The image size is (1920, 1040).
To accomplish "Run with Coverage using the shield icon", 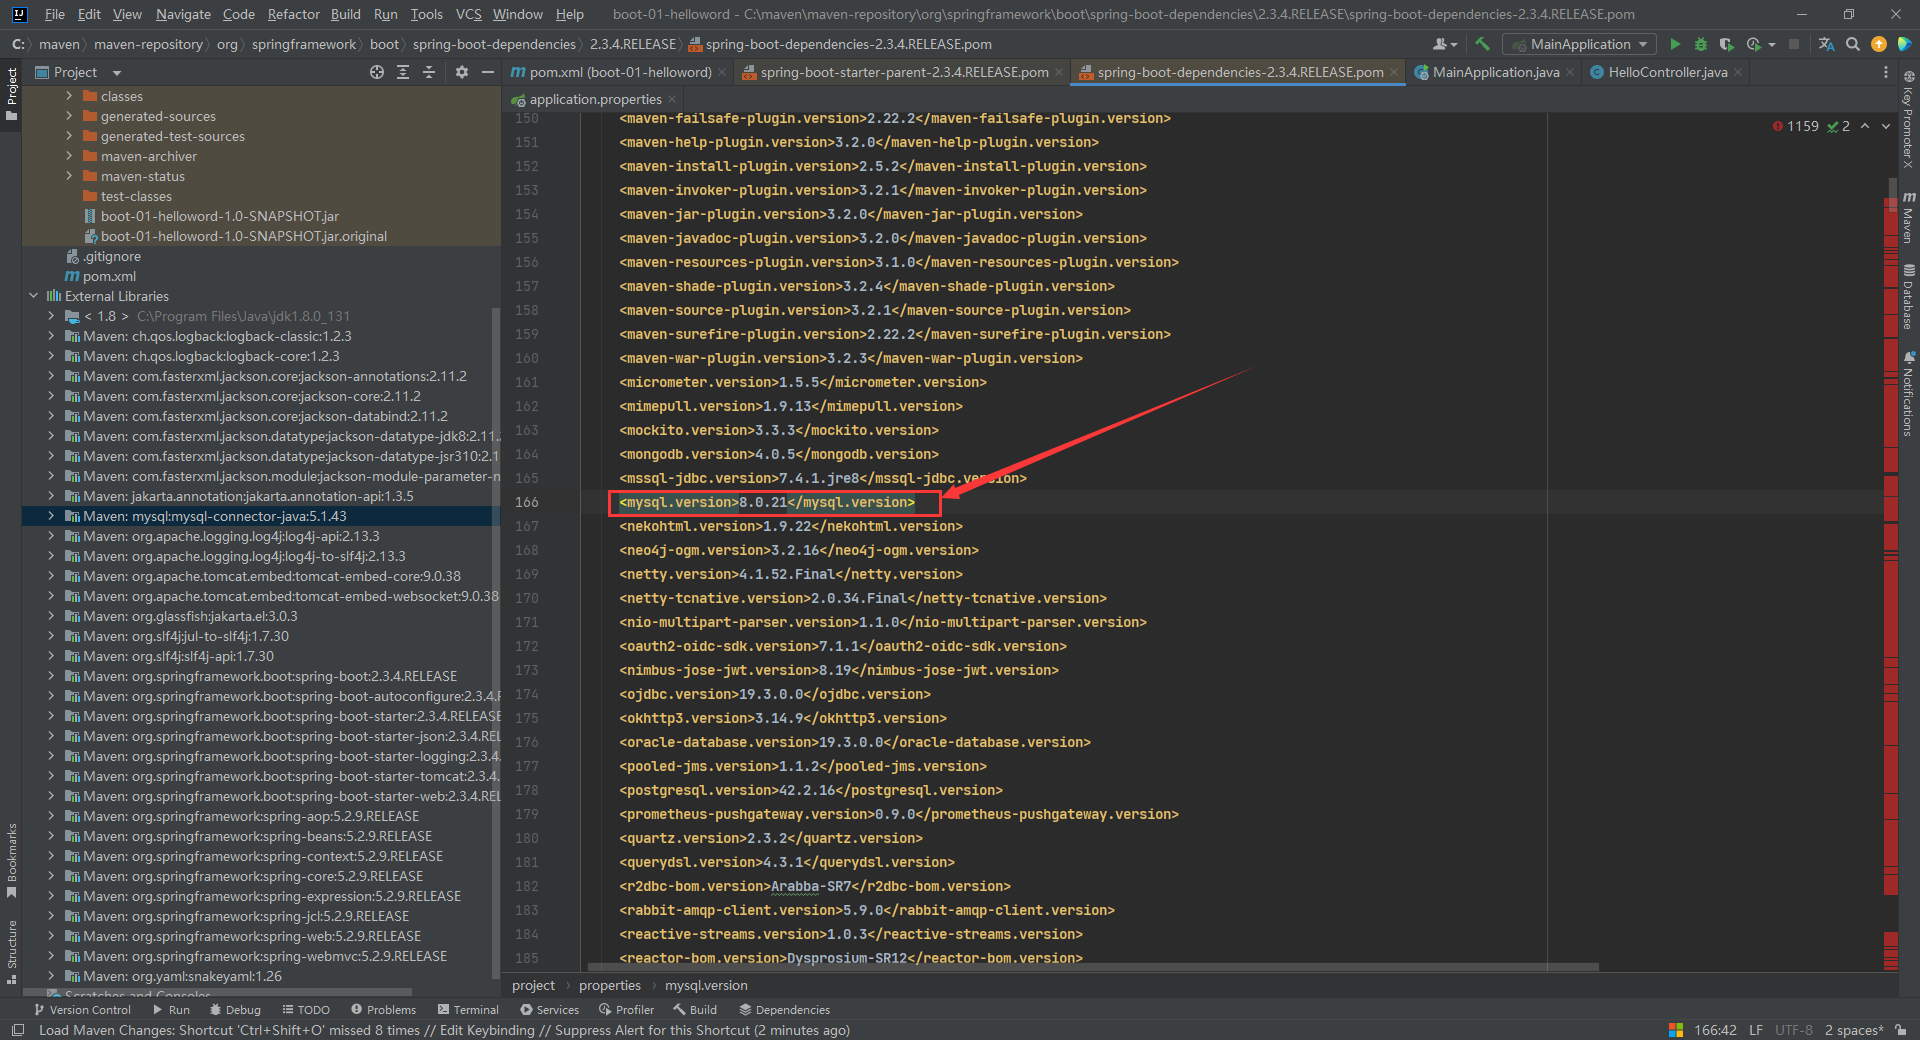I will point(1726,44).
